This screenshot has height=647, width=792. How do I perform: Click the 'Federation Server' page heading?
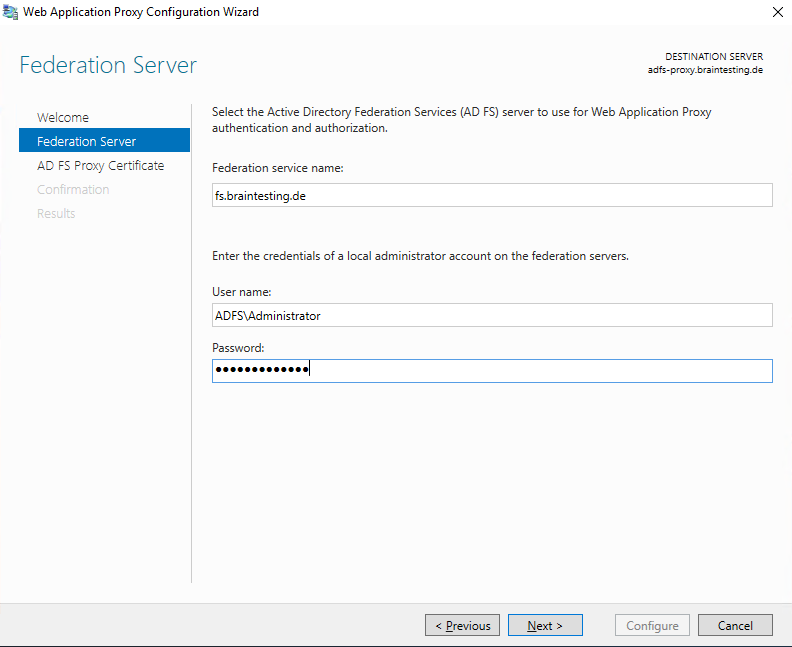tap(108, 65)
